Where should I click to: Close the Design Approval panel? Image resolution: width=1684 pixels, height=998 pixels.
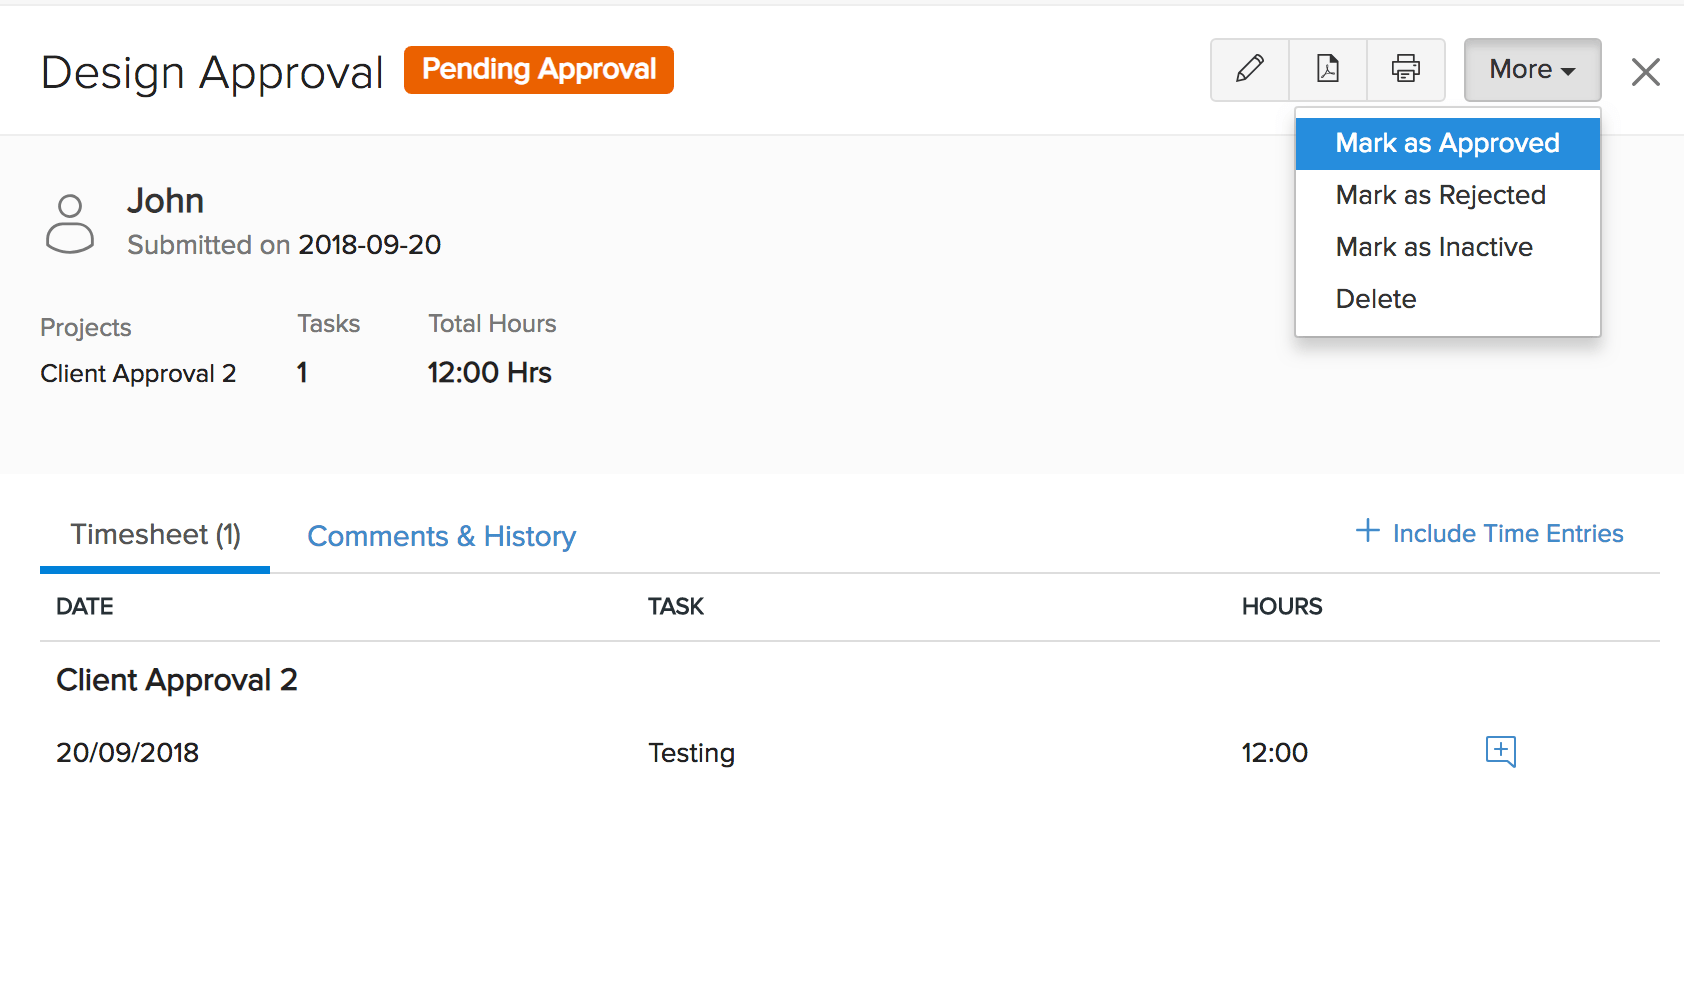1645,72
